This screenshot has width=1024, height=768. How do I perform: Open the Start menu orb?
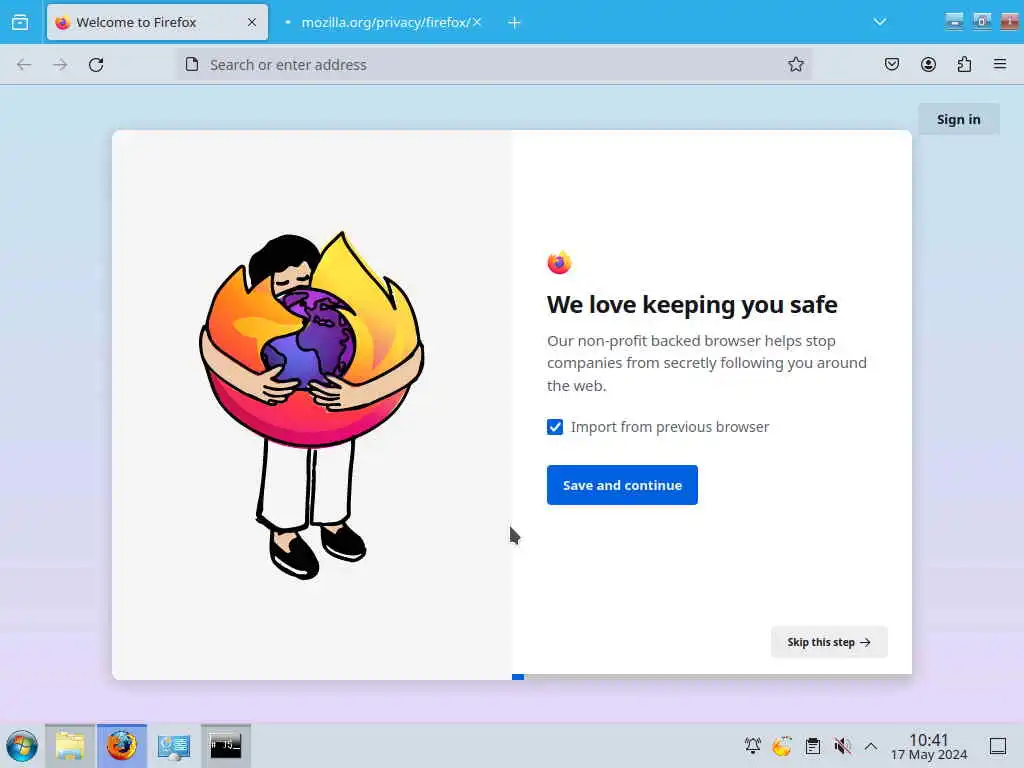pyautogui.click(x=22, y=746)
